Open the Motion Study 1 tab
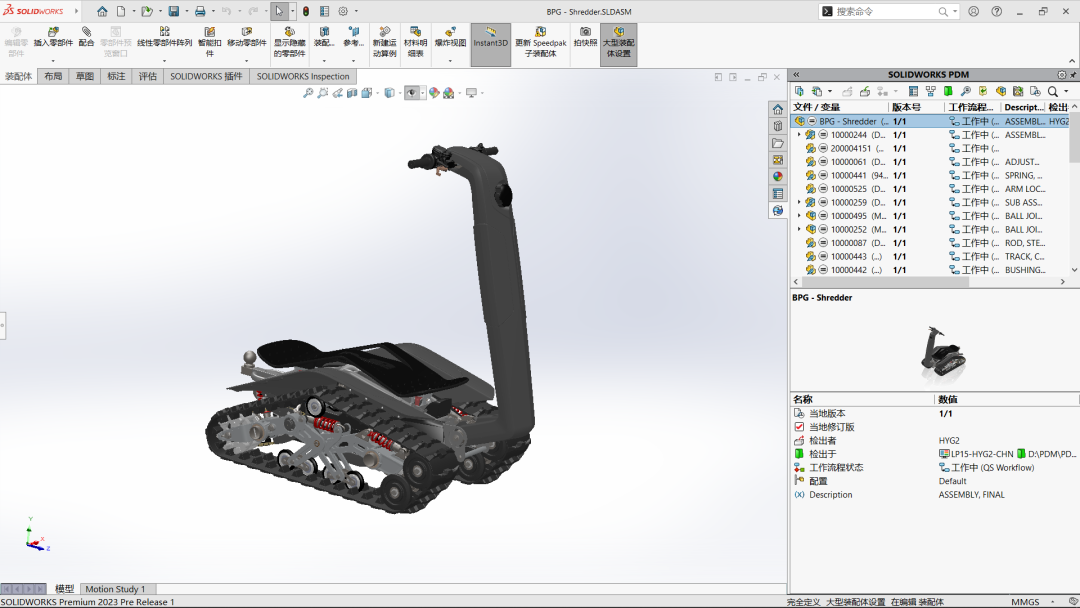 tap(115, 589)
